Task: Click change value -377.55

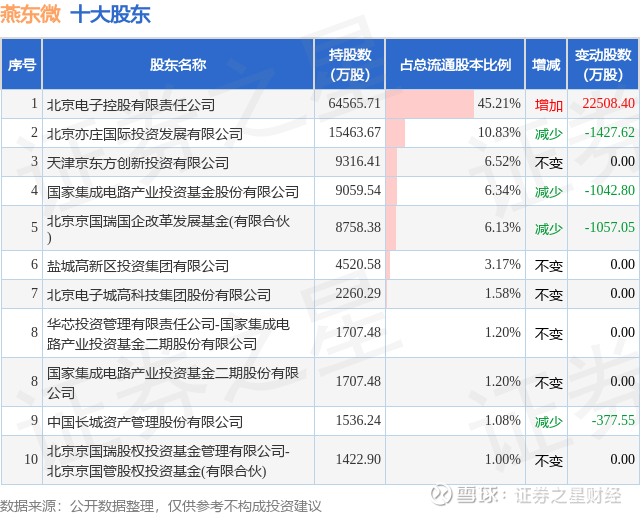Action: (613, 420)
